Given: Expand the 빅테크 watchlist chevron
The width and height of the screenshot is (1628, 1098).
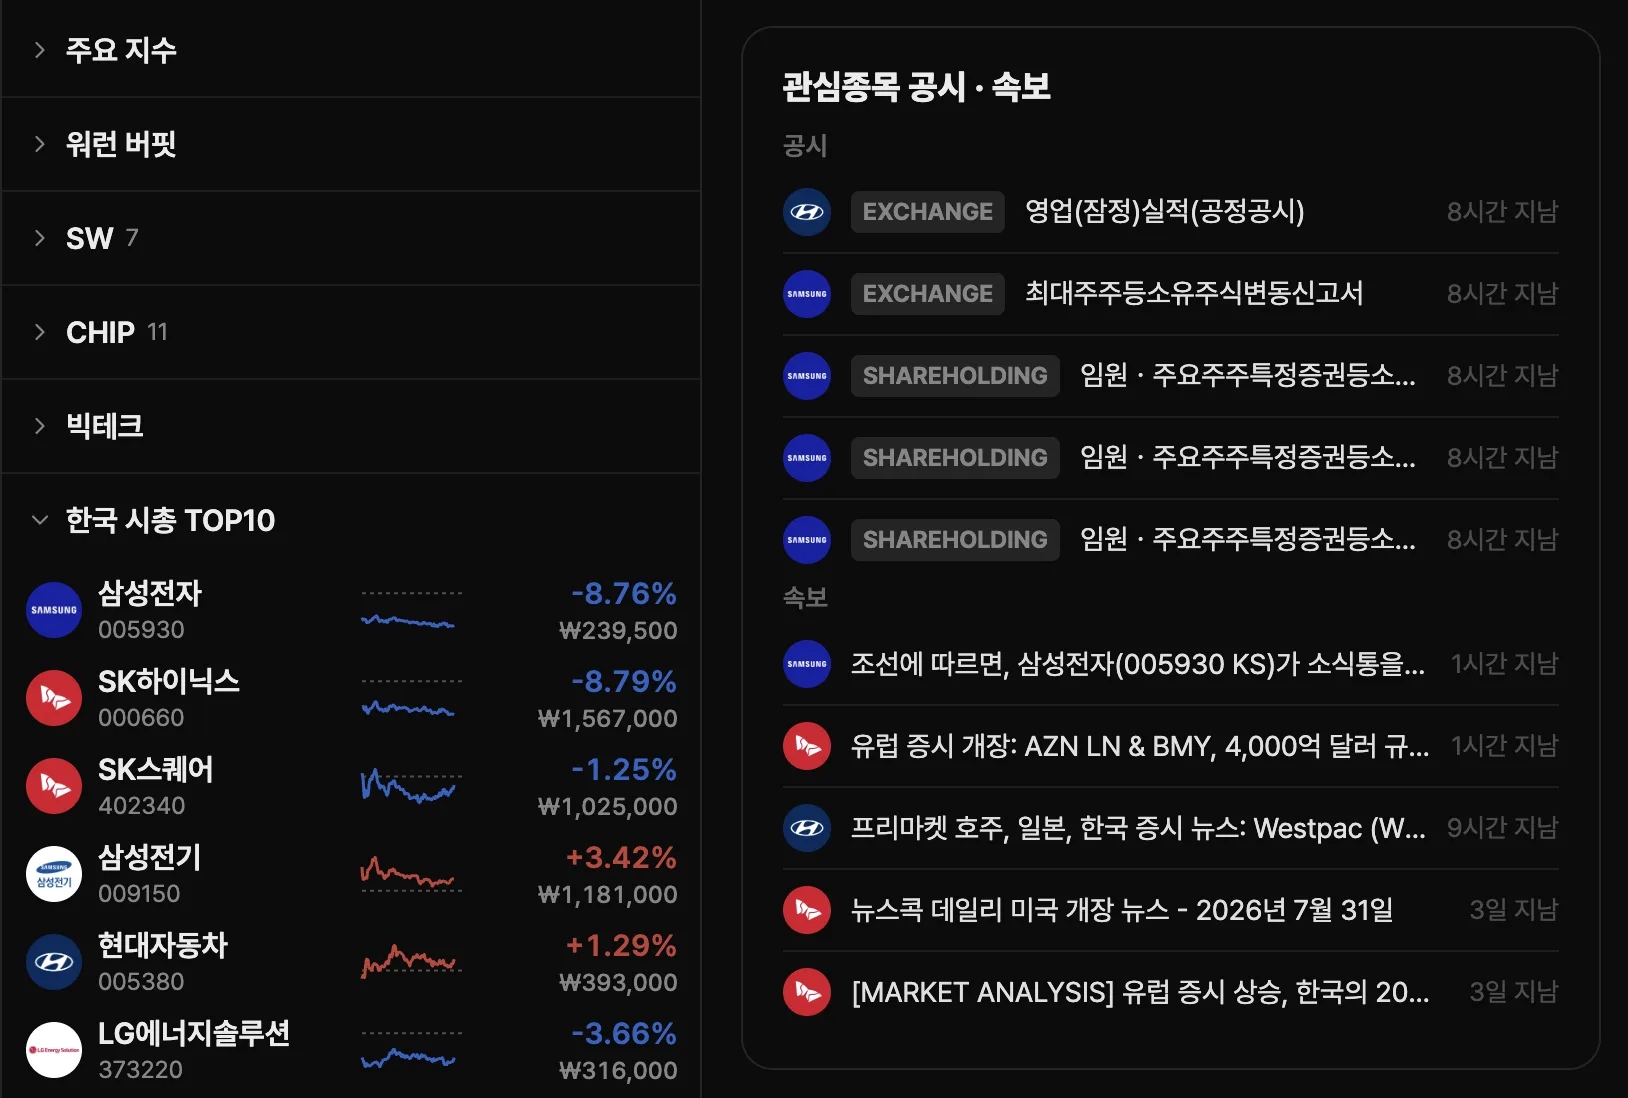Looking at the screenshot, I should click(40, 426).
